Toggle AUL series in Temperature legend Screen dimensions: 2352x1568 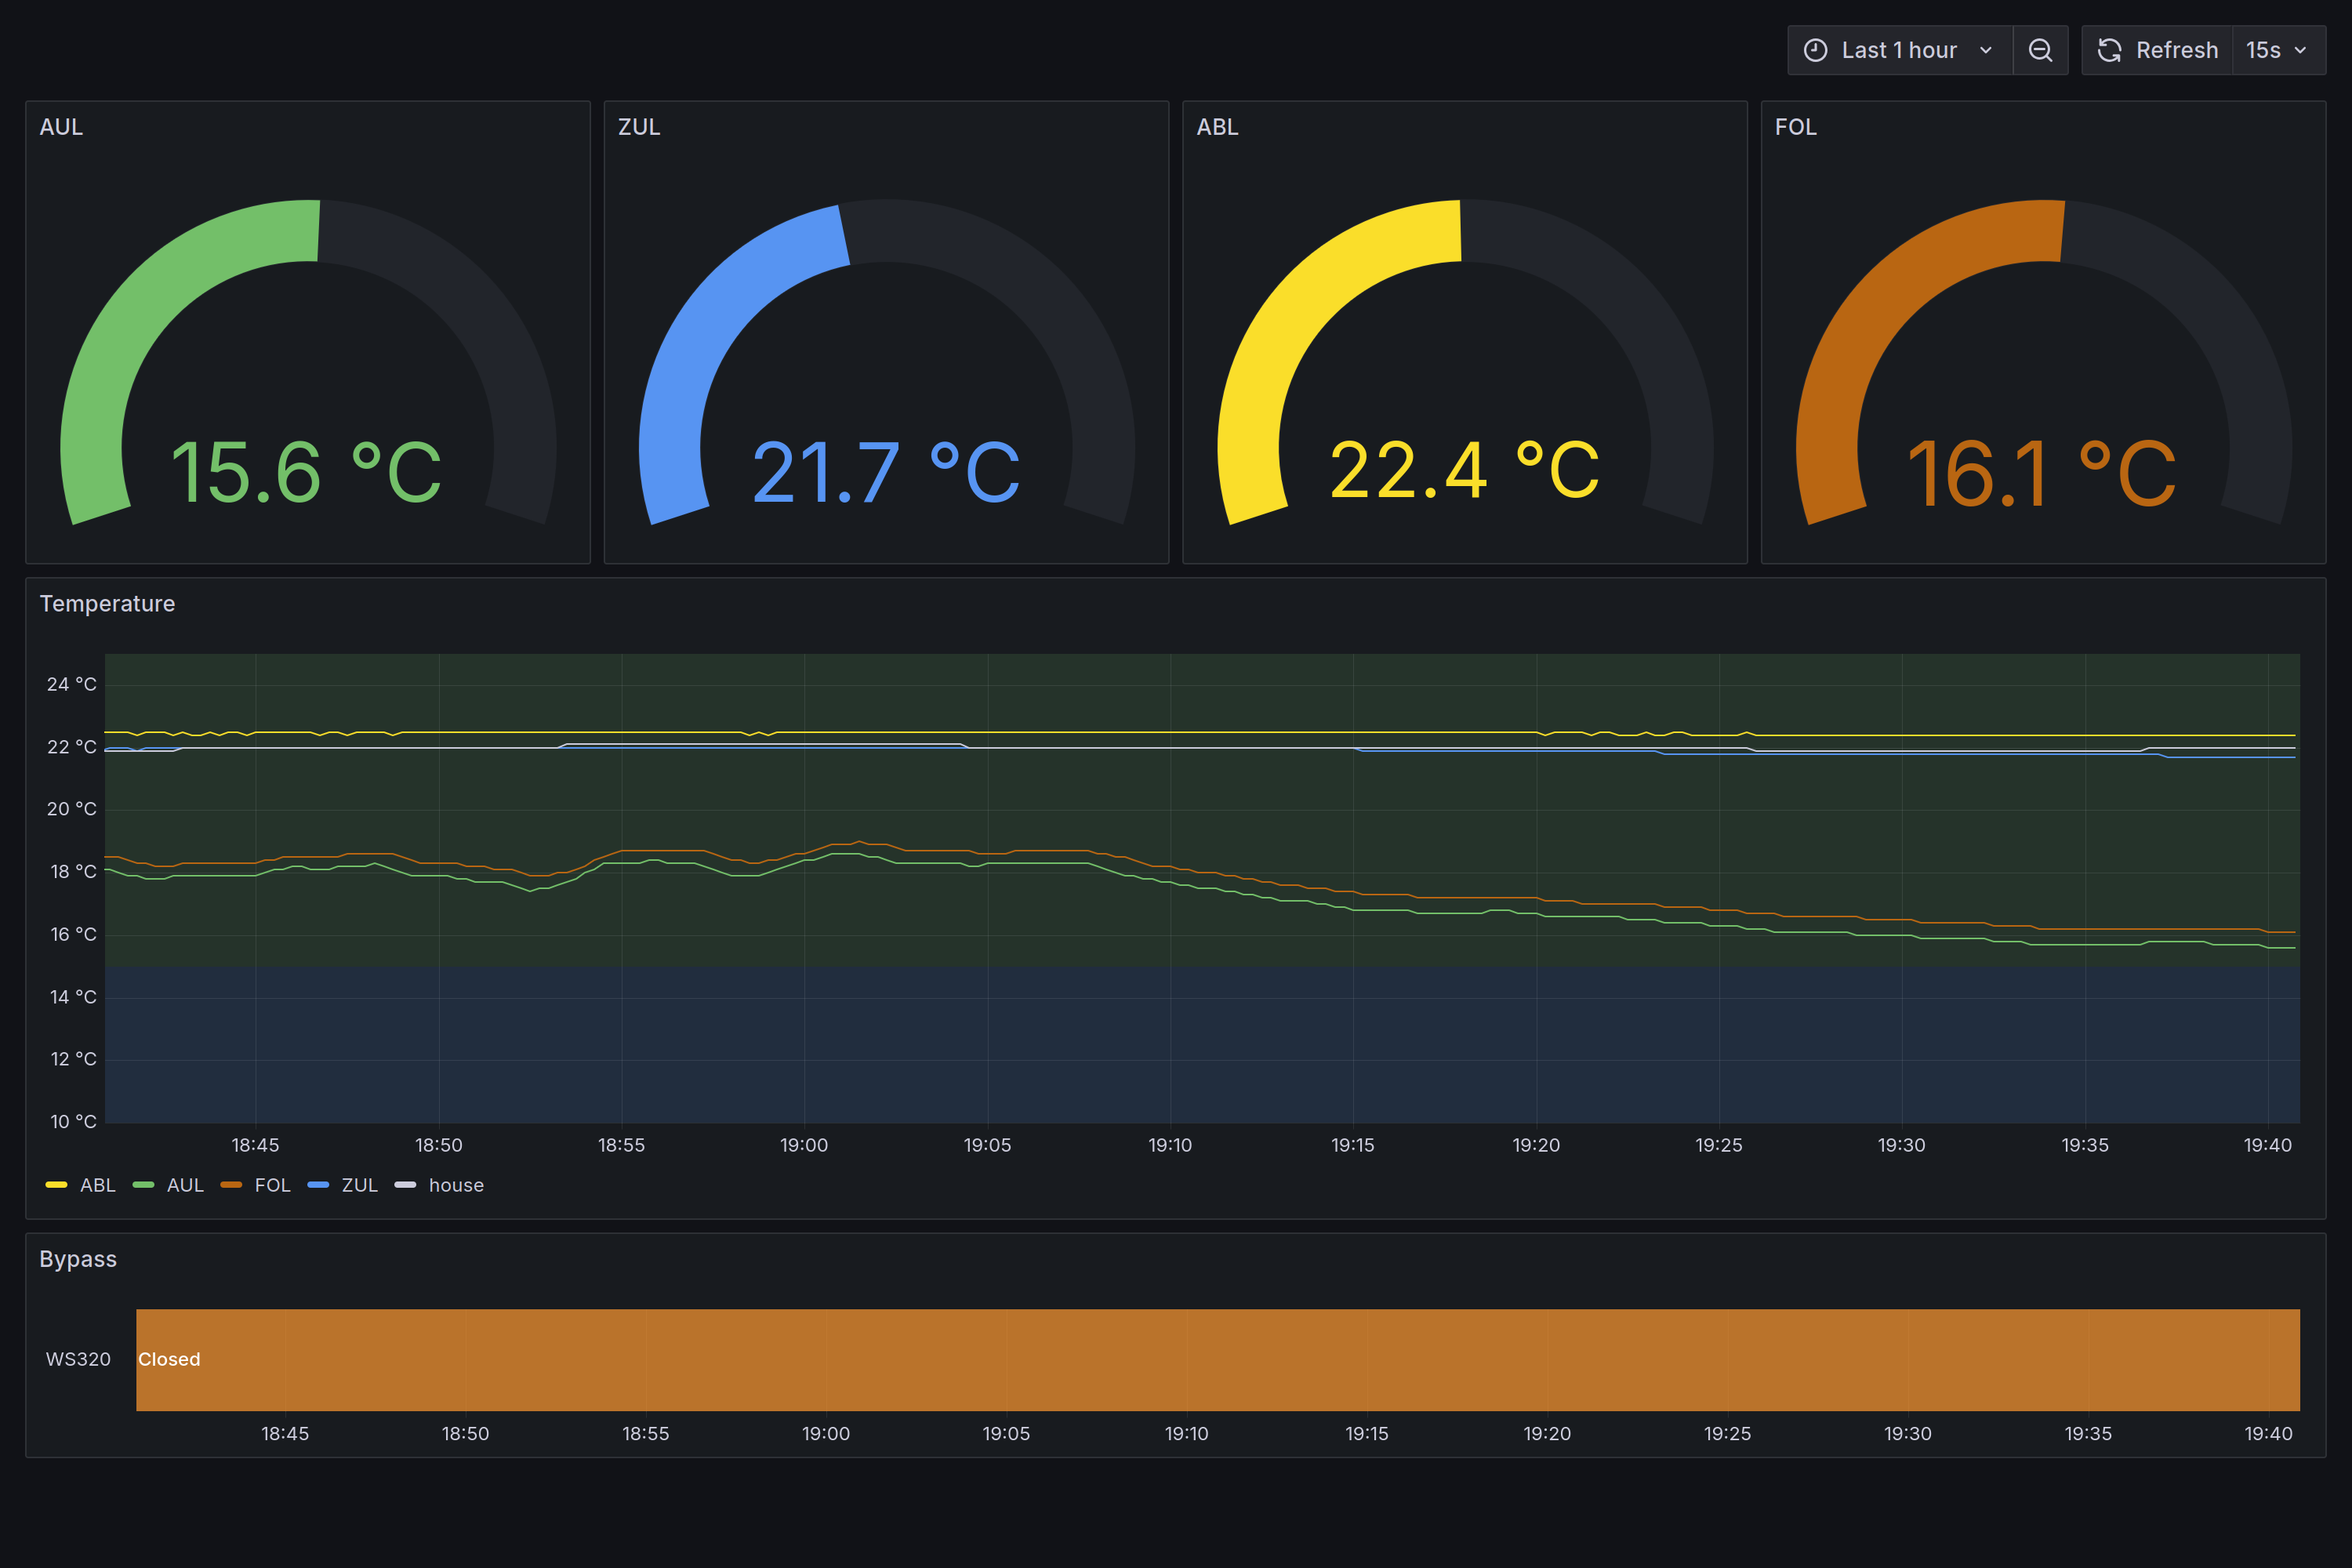(185, 1185)
